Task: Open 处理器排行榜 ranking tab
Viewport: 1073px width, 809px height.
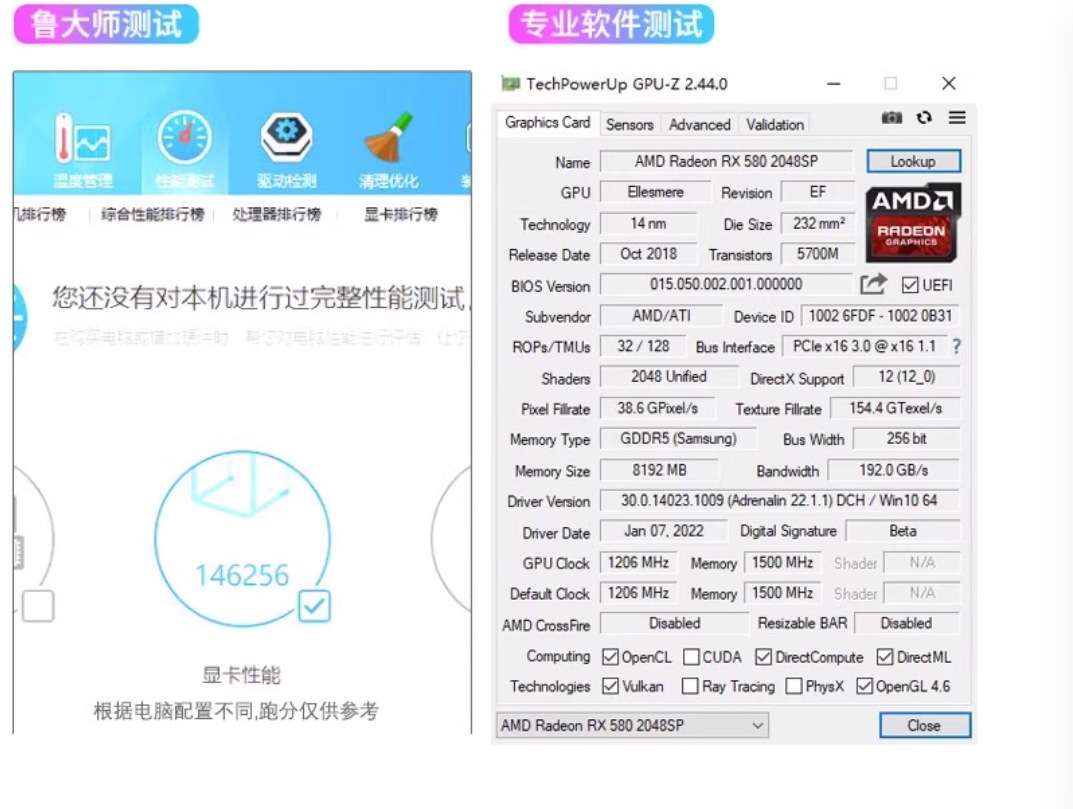Action: pos(276,214)
